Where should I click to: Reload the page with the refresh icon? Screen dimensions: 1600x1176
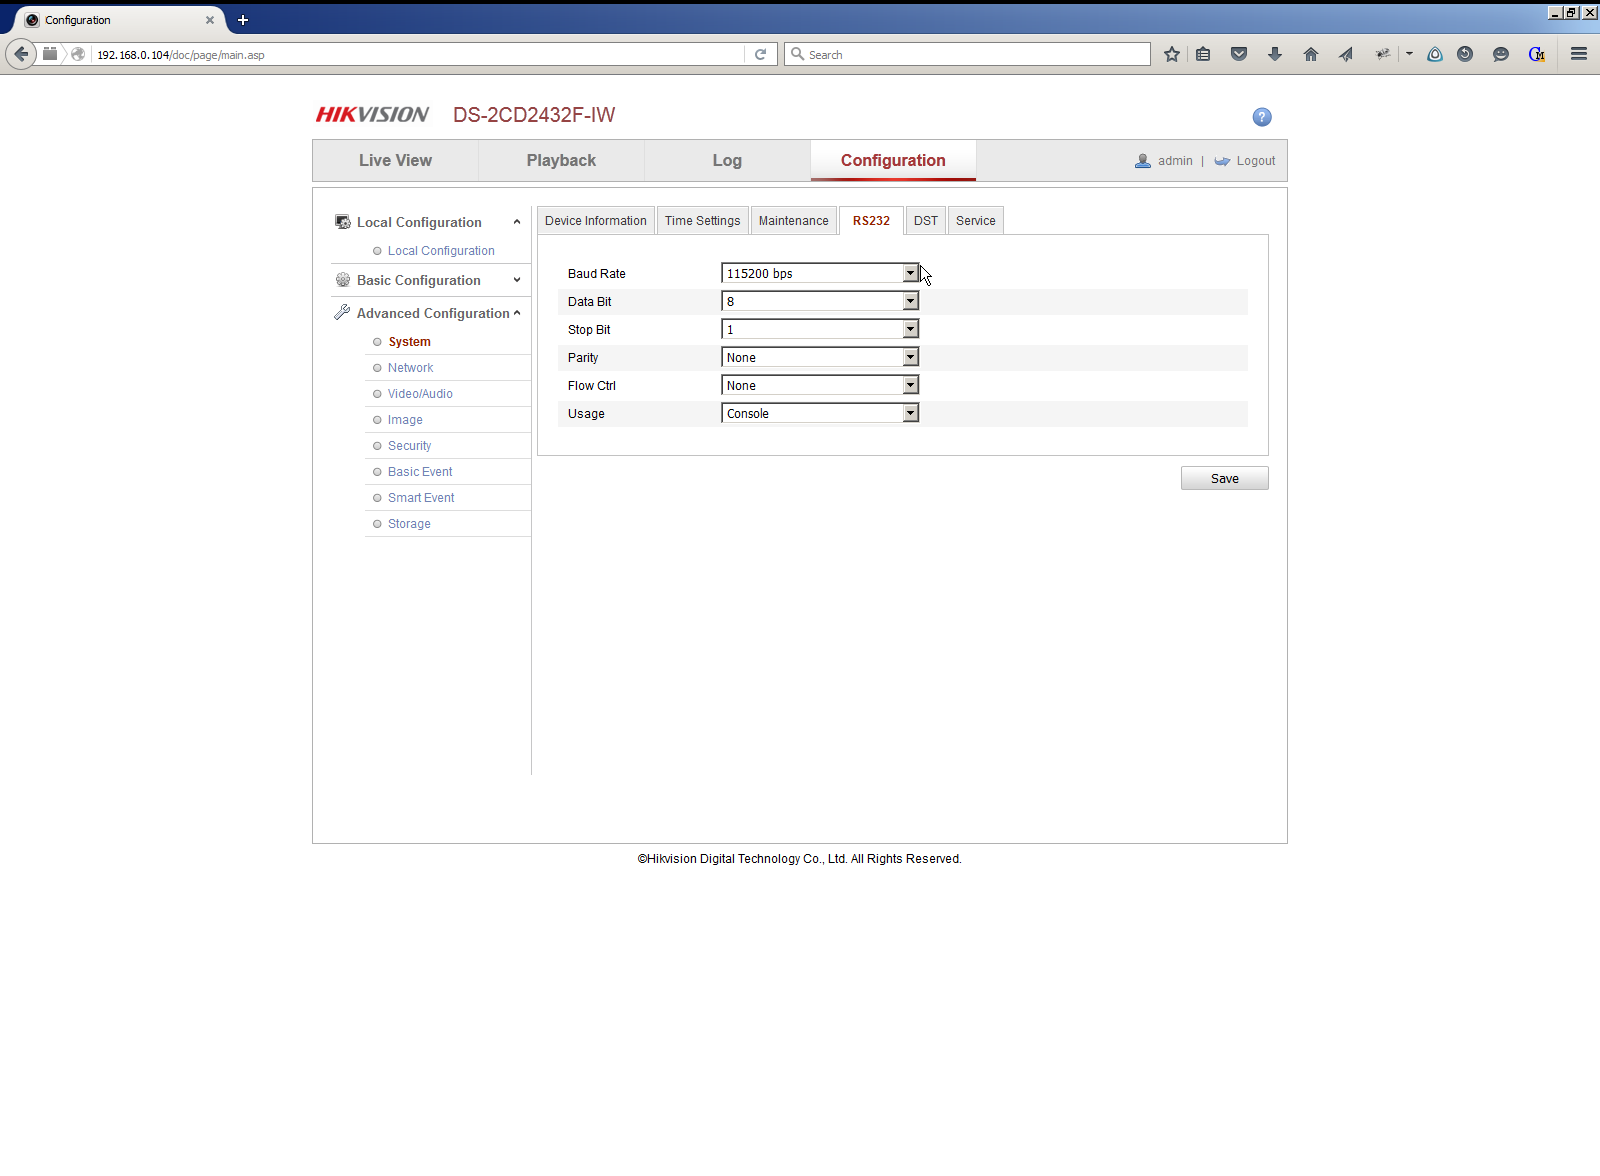click(760, 54)
